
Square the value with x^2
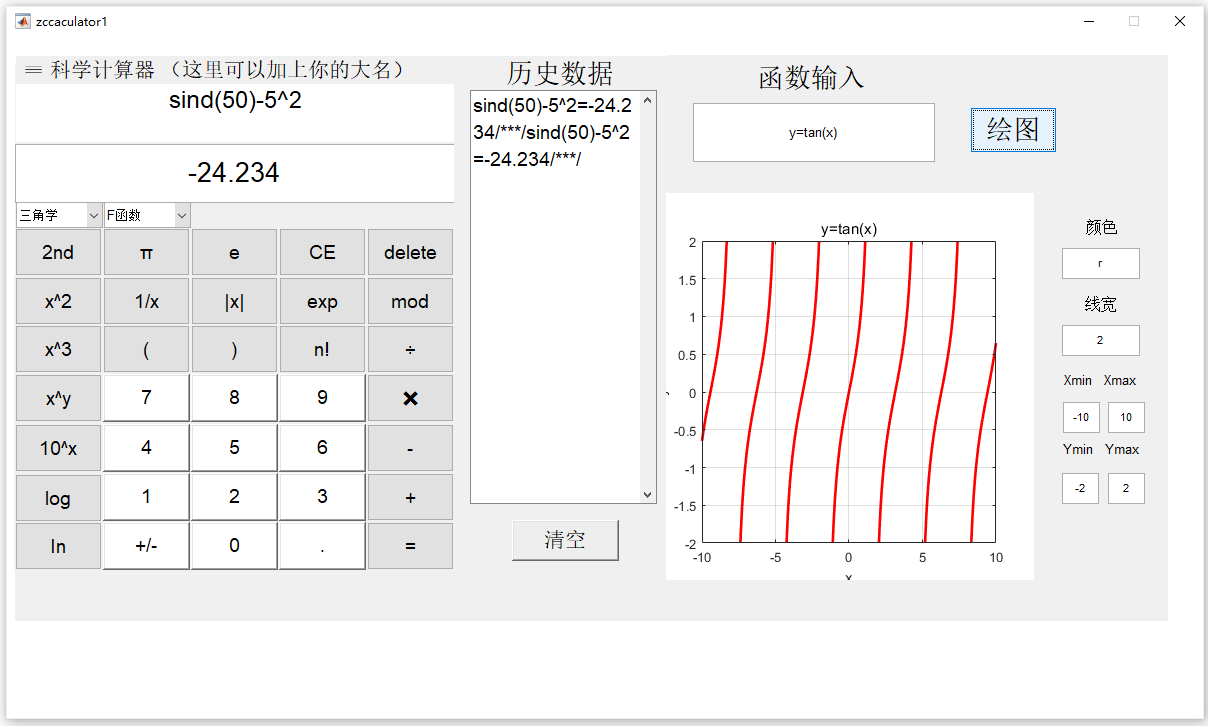58,301
